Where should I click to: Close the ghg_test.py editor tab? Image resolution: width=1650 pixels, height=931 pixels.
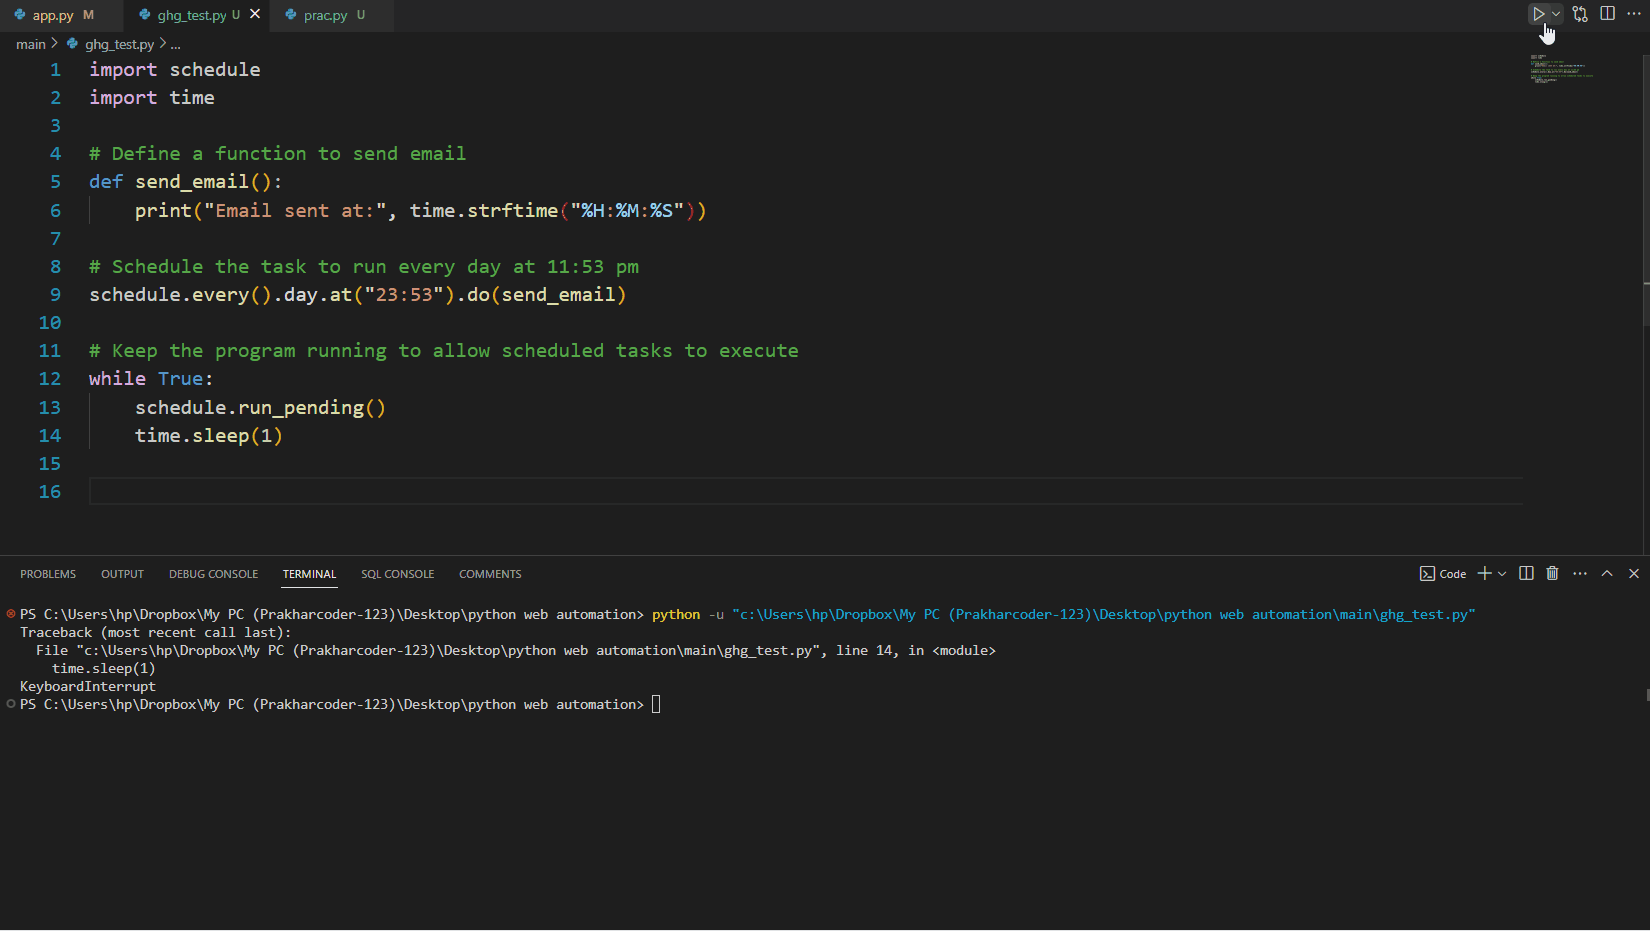pyautogui.click(x=255, y=14)
